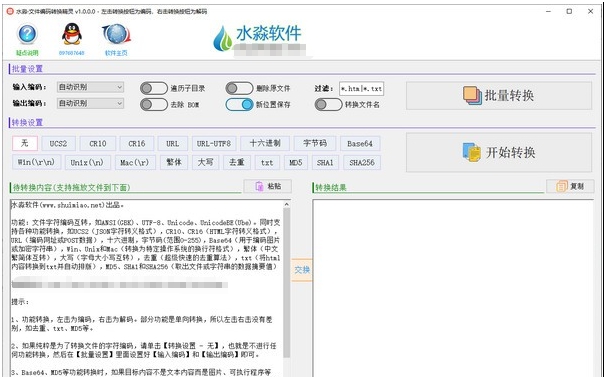Select the URL conversion option
The image size is (606, 377).
(x=173, y=143)
